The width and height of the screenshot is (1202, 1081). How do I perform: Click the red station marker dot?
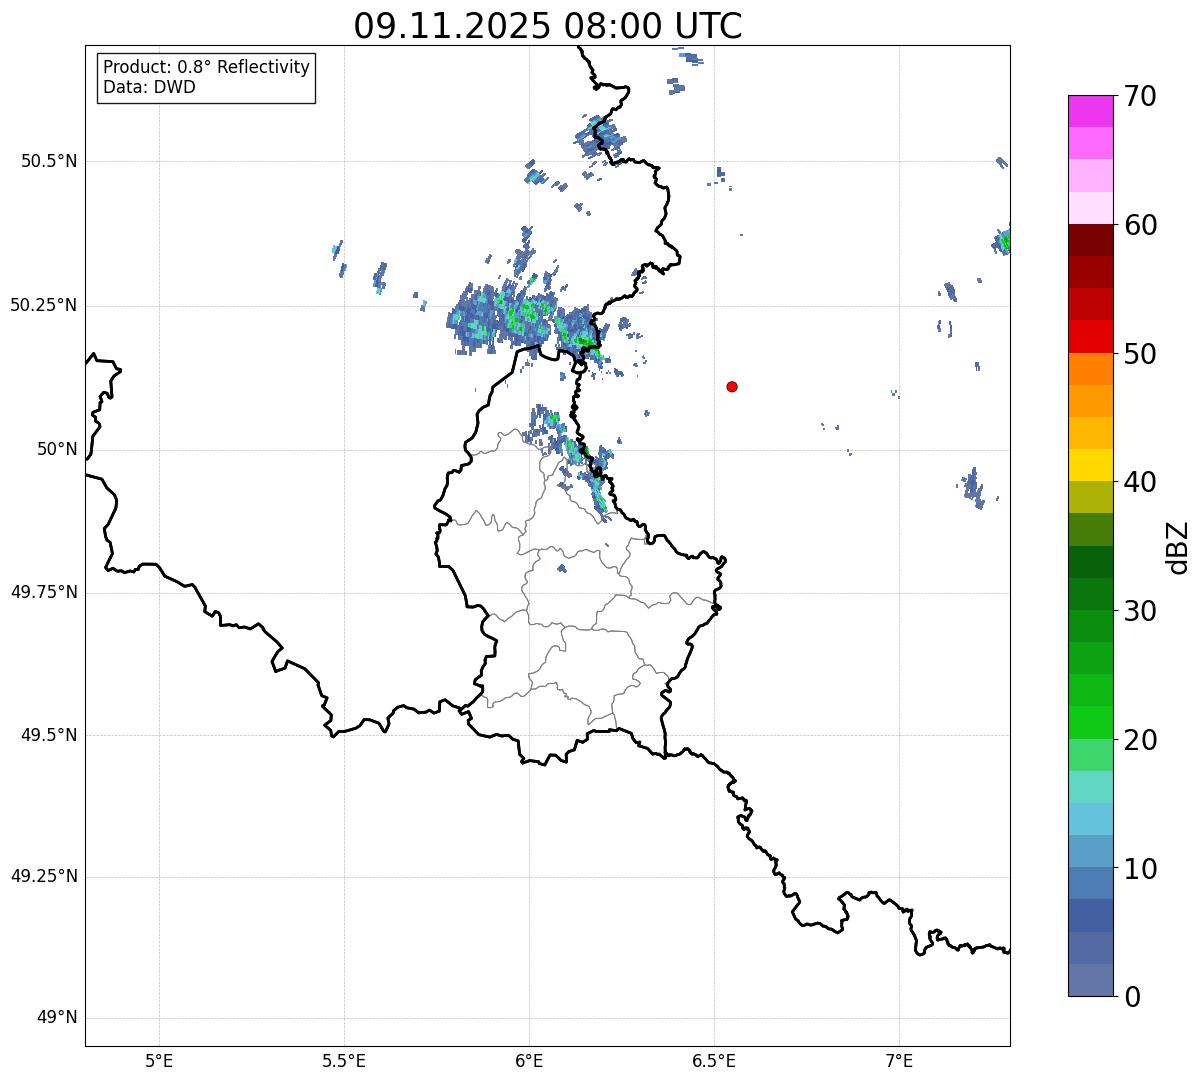(732, 386)
